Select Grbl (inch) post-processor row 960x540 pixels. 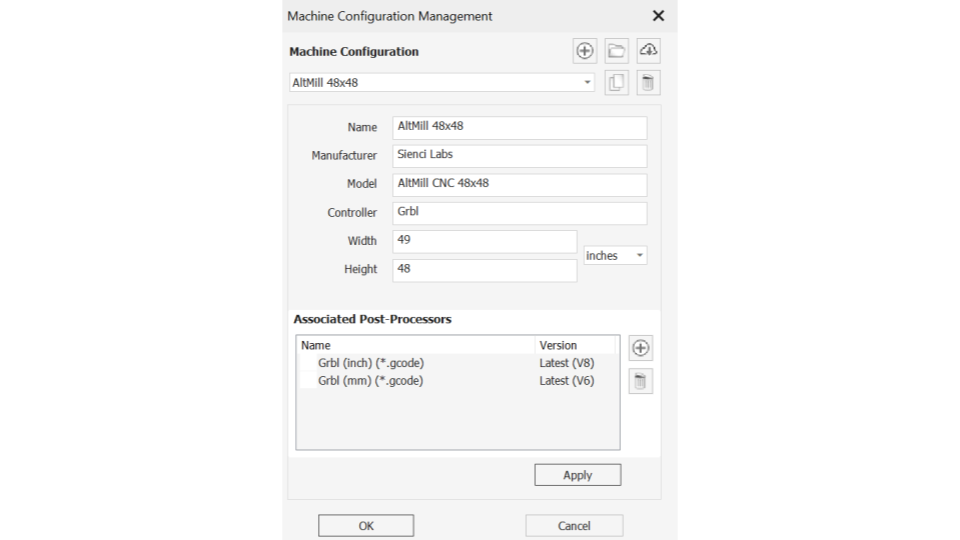pyautogui.click(x=457, y=363)
